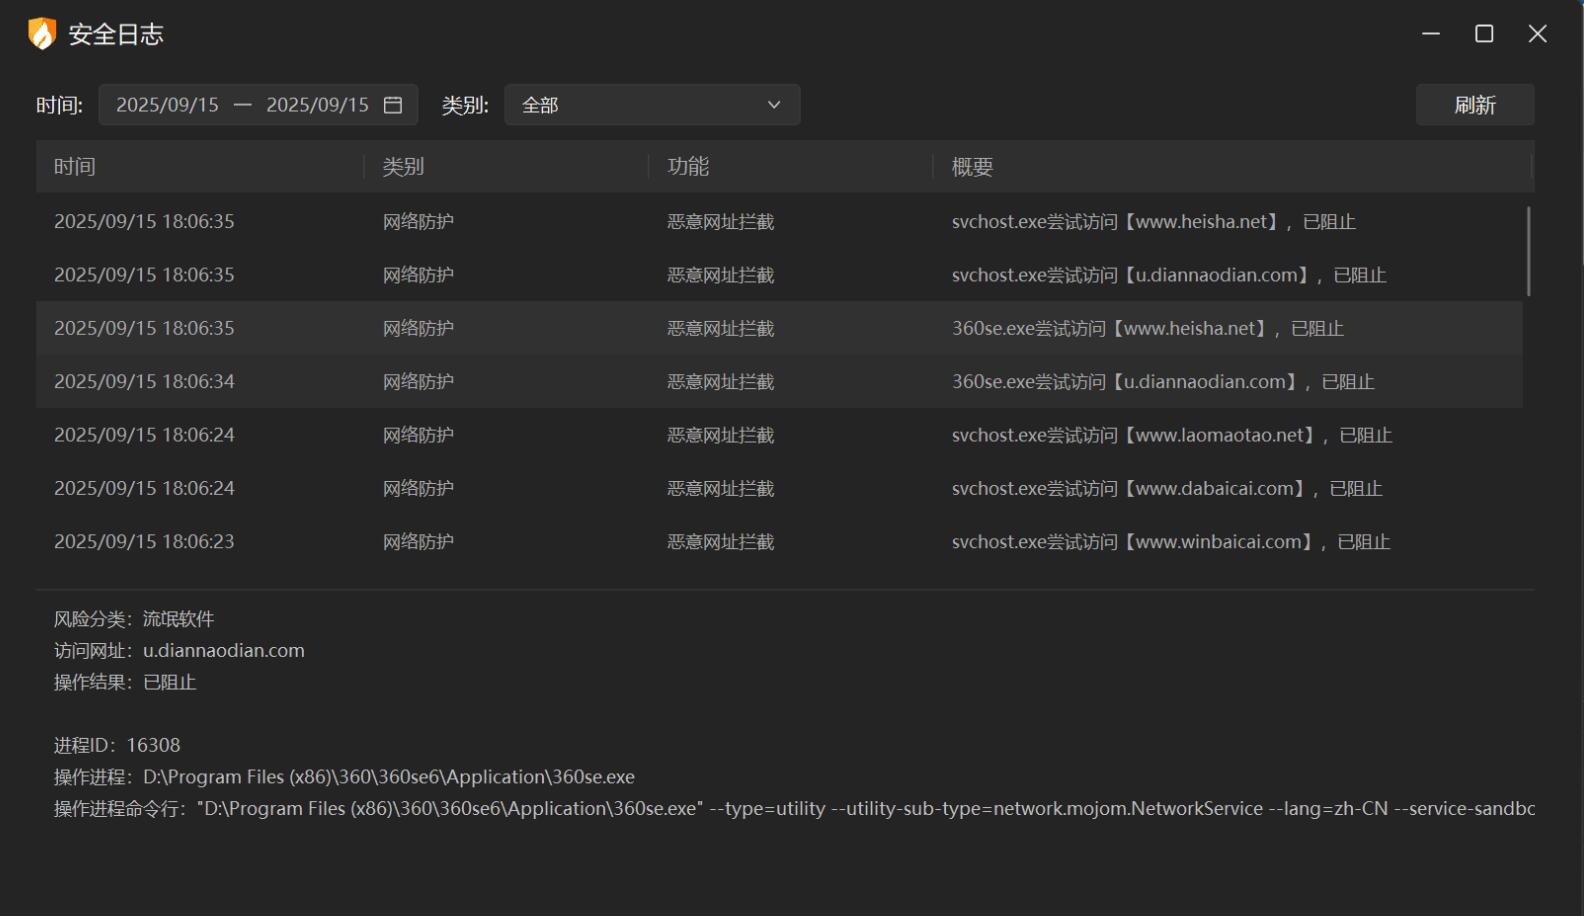The height and width of the screenshot is (916, 1584).
Task: Click 恶意网址拦截 in the 18:06:34 row
Action: [x=721, y=381]
